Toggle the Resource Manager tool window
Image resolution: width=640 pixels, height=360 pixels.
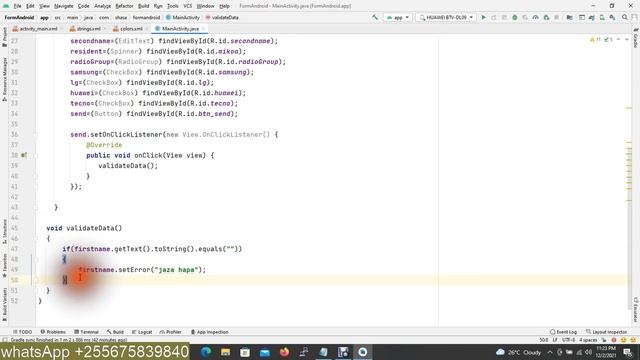[x=4, y=78]
